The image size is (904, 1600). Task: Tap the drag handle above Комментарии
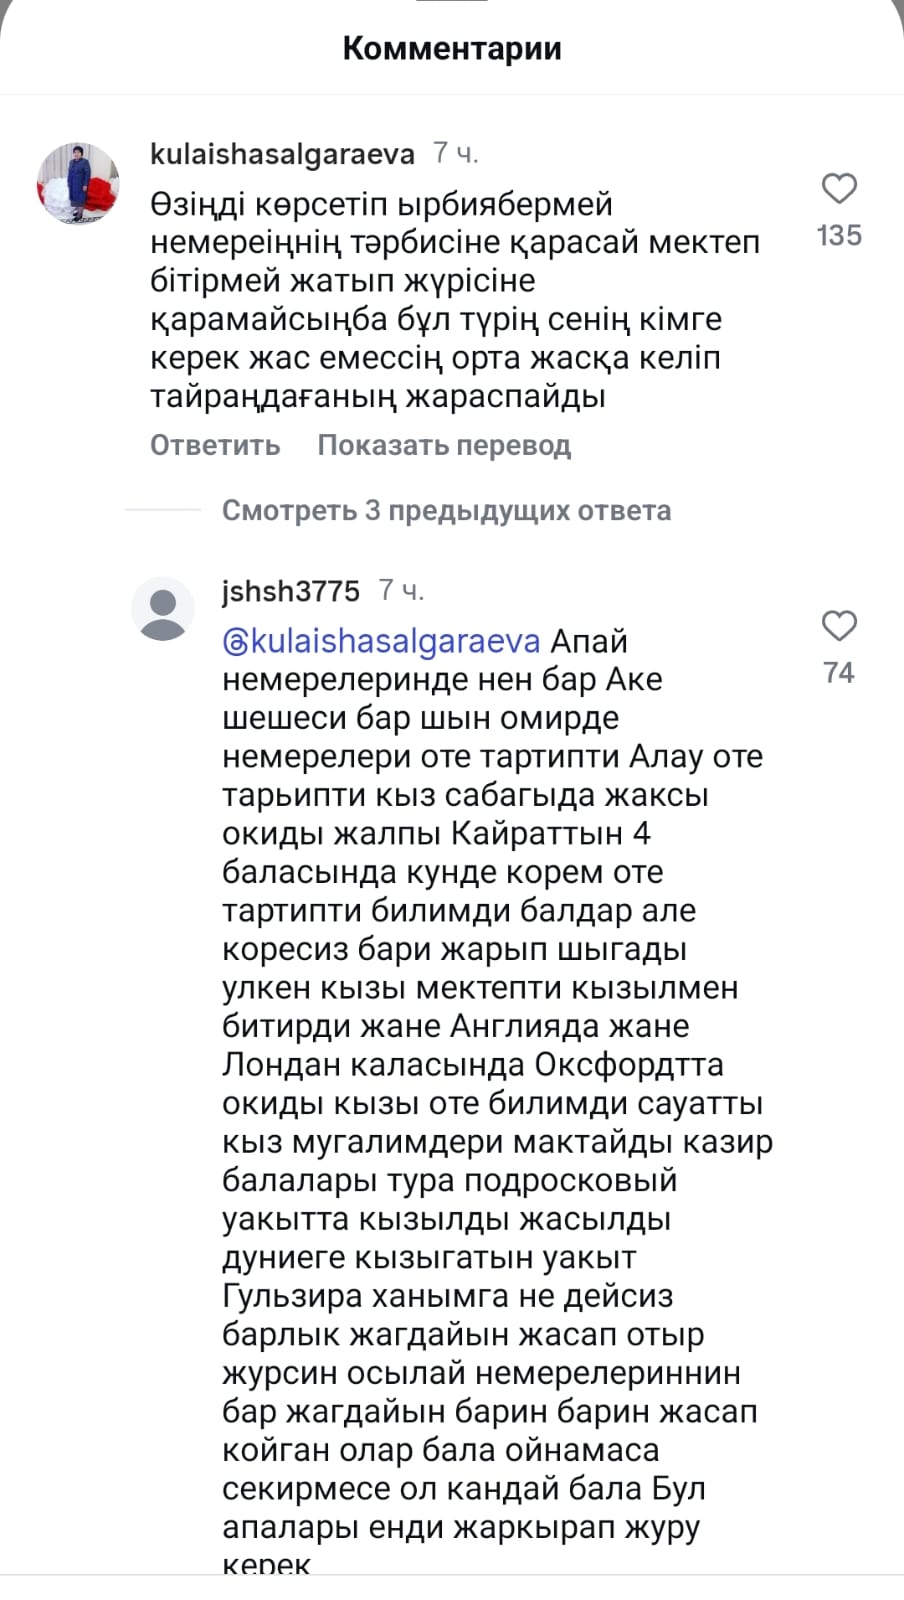coord(452,2)
